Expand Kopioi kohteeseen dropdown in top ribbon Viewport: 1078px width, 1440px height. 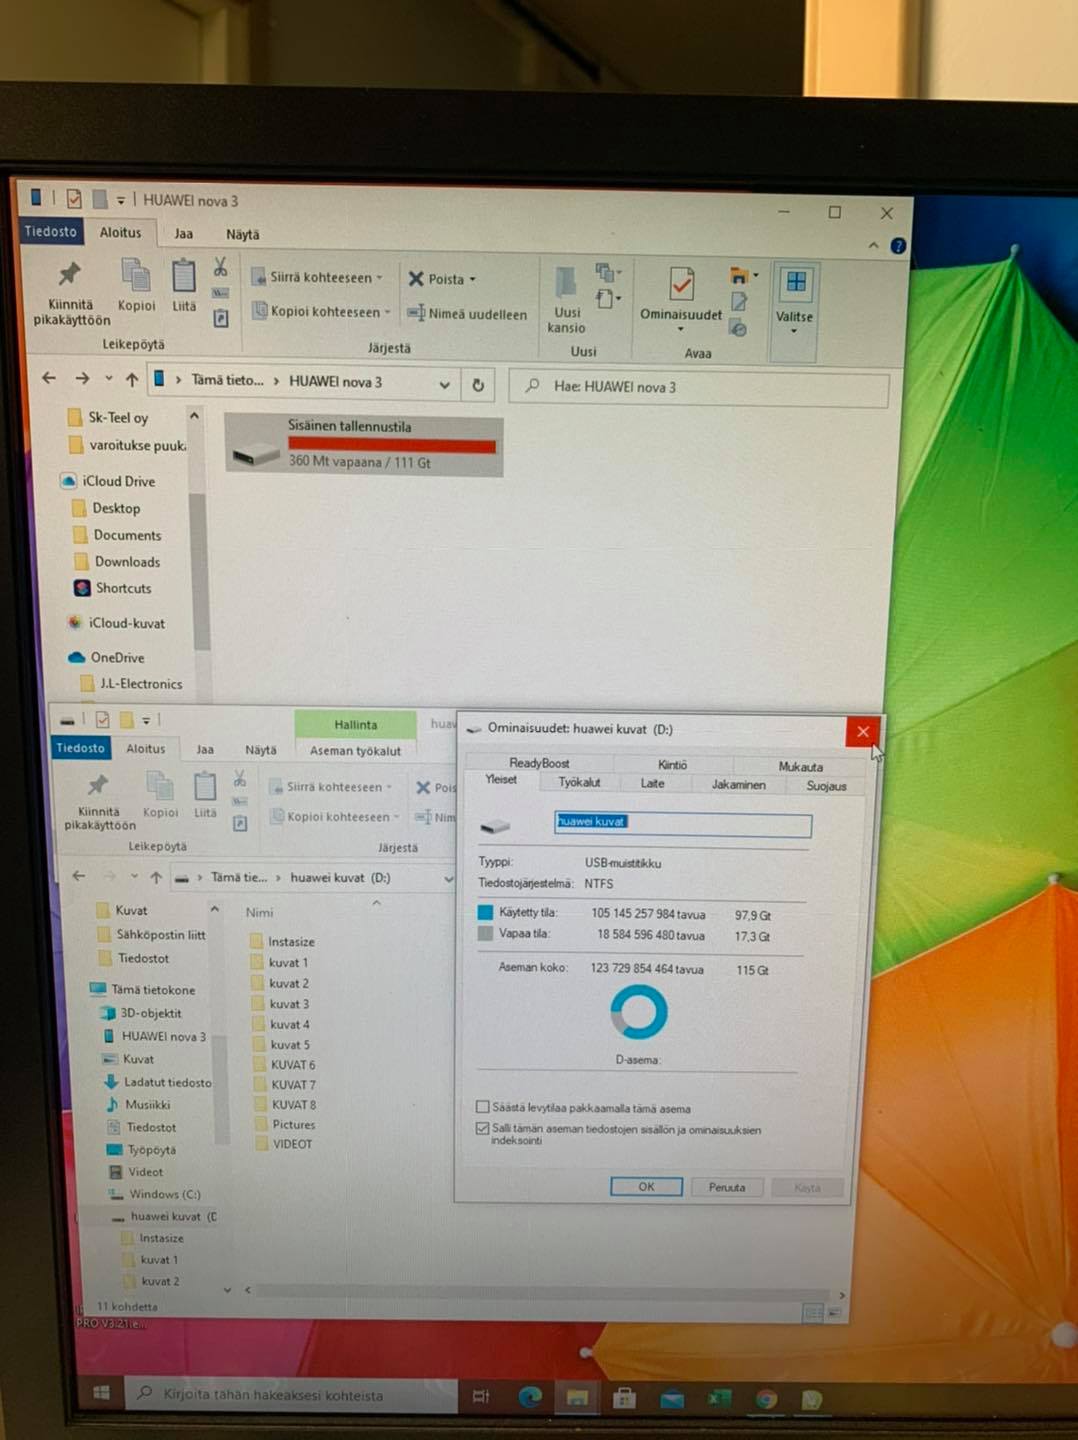[x=388, y=312]
